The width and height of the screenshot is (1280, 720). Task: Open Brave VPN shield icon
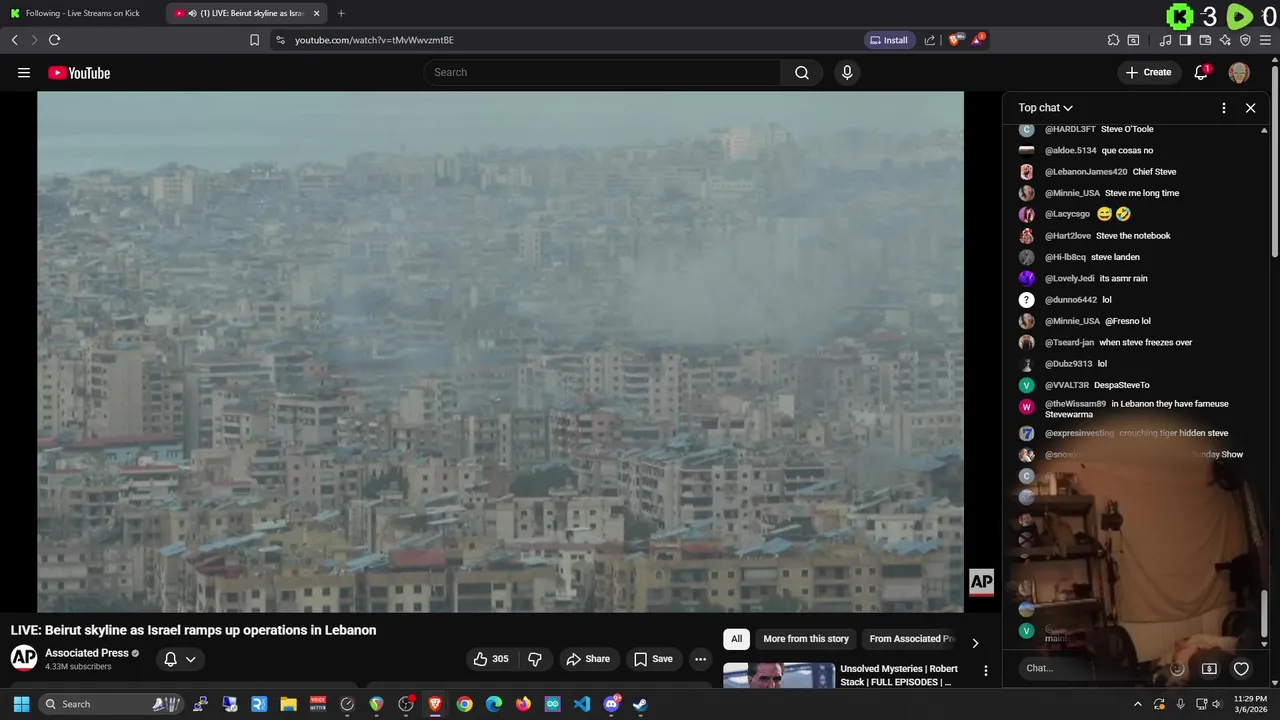(1245, 40)
